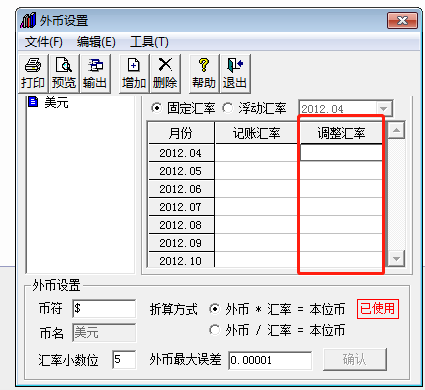Screen dimensions: 425x390
Task: Choose 外币 * 汇率 = 本位币 conversion
Action: [x=215, y=309]
